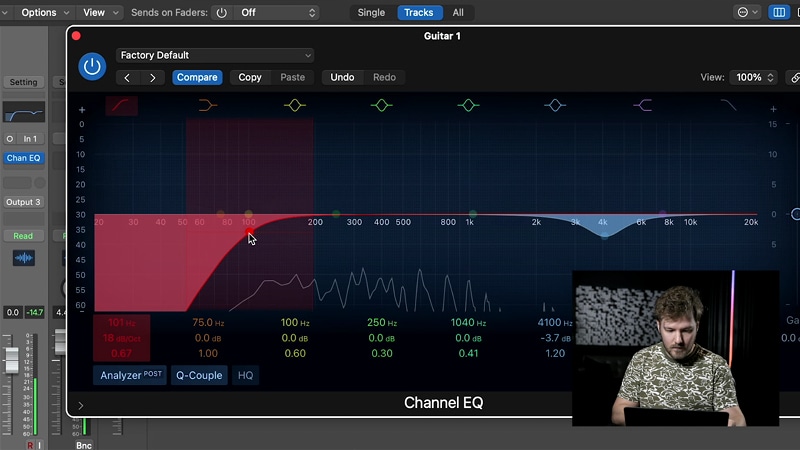Toggle the record enable R button
800x450 pixels.
30,445
